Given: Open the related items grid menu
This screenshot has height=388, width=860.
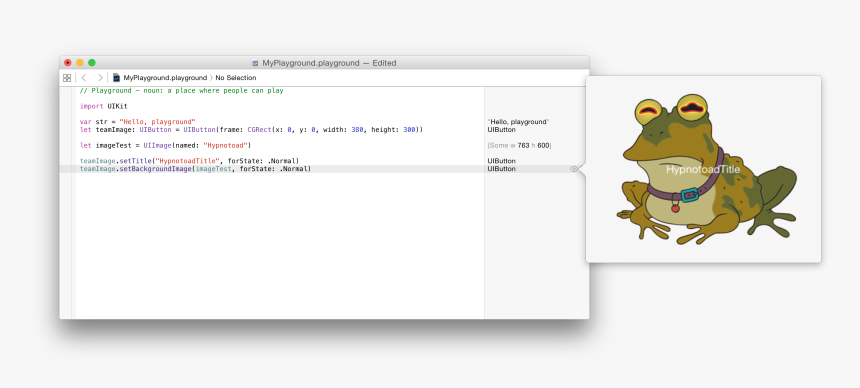Looking at the screenshot, I should 67,78.
